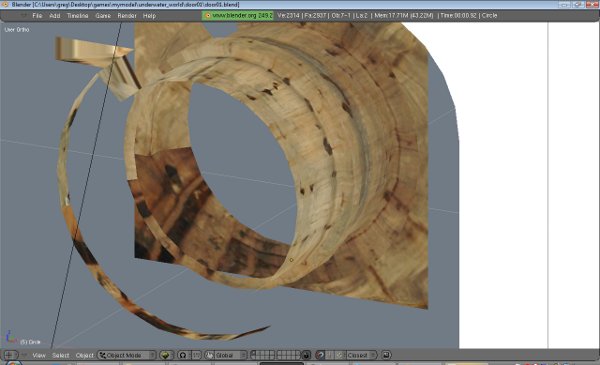Viewport: 600px width, 365px height.
Task: Open the Game menu
Action: pyautogui.click(x=103, y=16)
